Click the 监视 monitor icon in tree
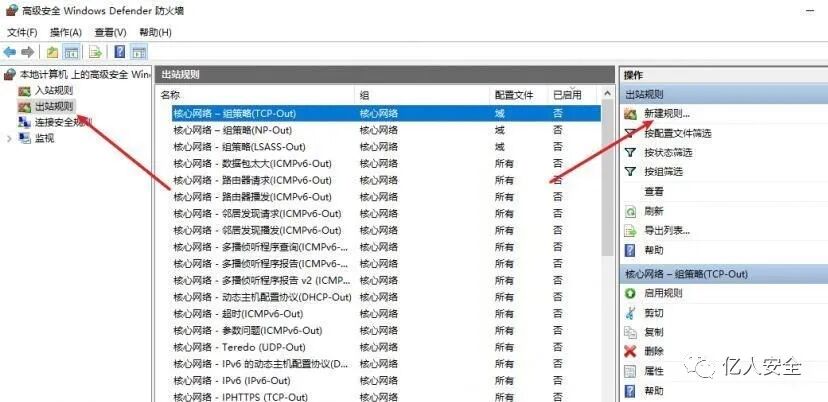 coord(24,138)
